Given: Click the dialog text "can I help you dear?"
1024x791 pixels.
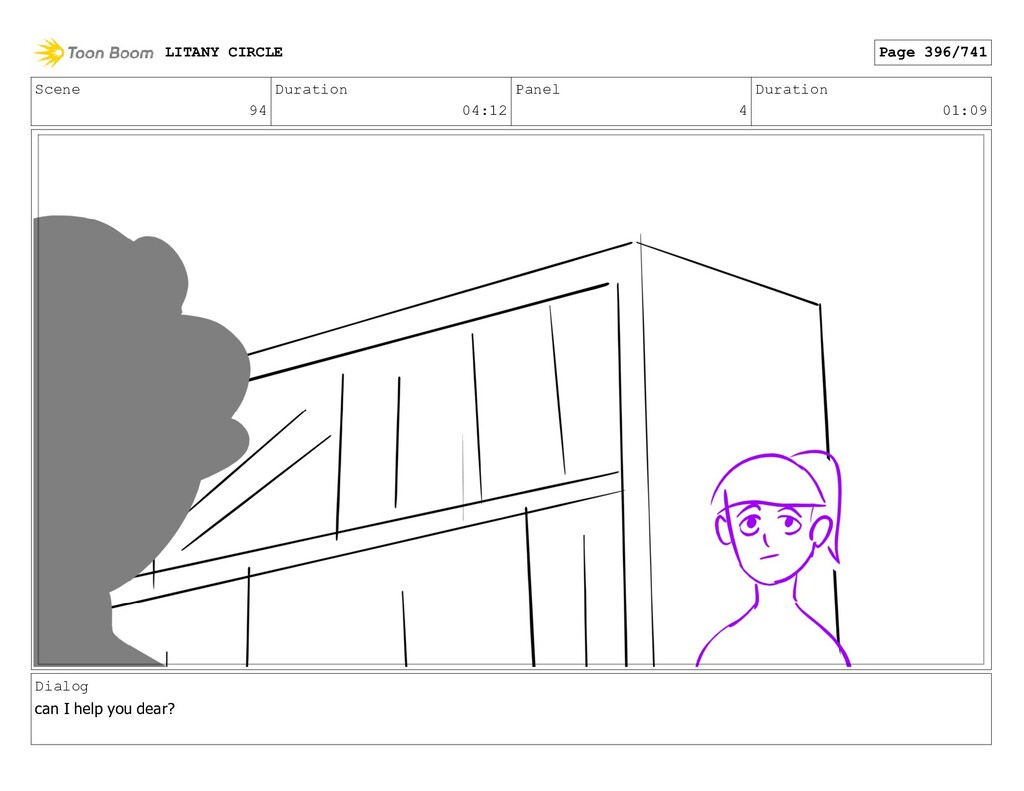Looking at the screenshot, I should [104, 709].
